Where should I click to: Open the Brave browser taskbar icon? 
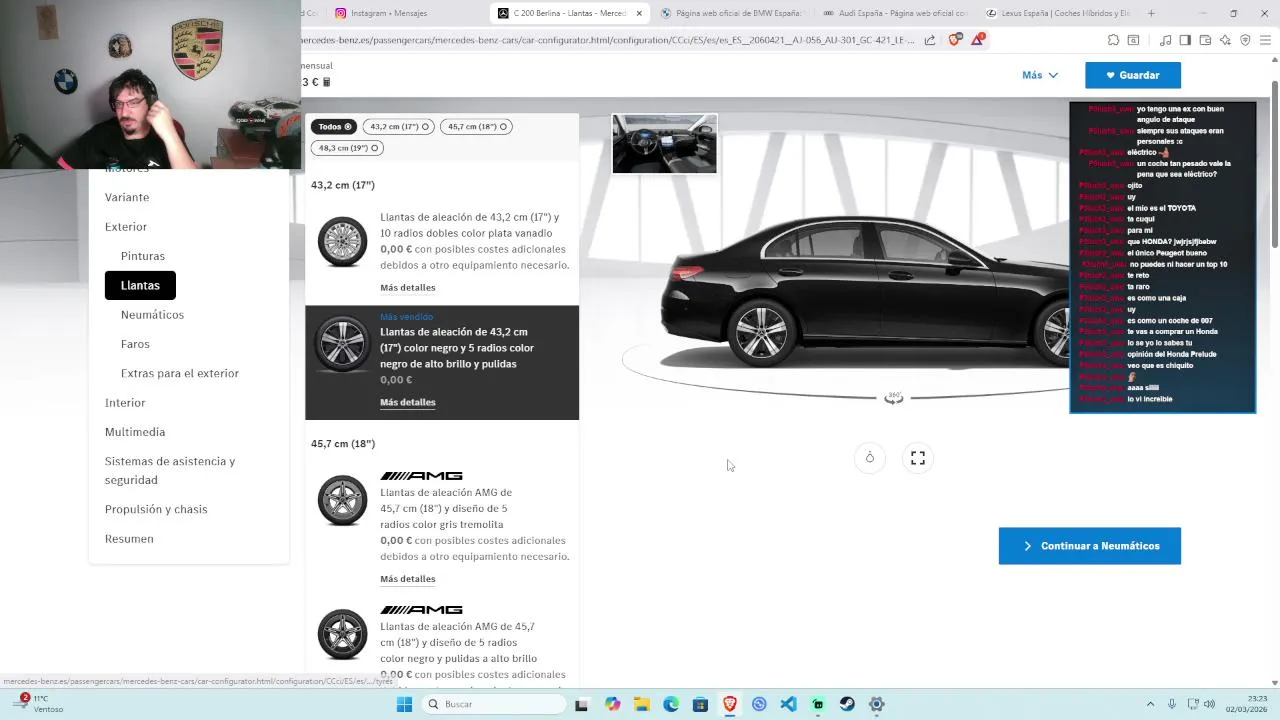[x=730, y=704]
